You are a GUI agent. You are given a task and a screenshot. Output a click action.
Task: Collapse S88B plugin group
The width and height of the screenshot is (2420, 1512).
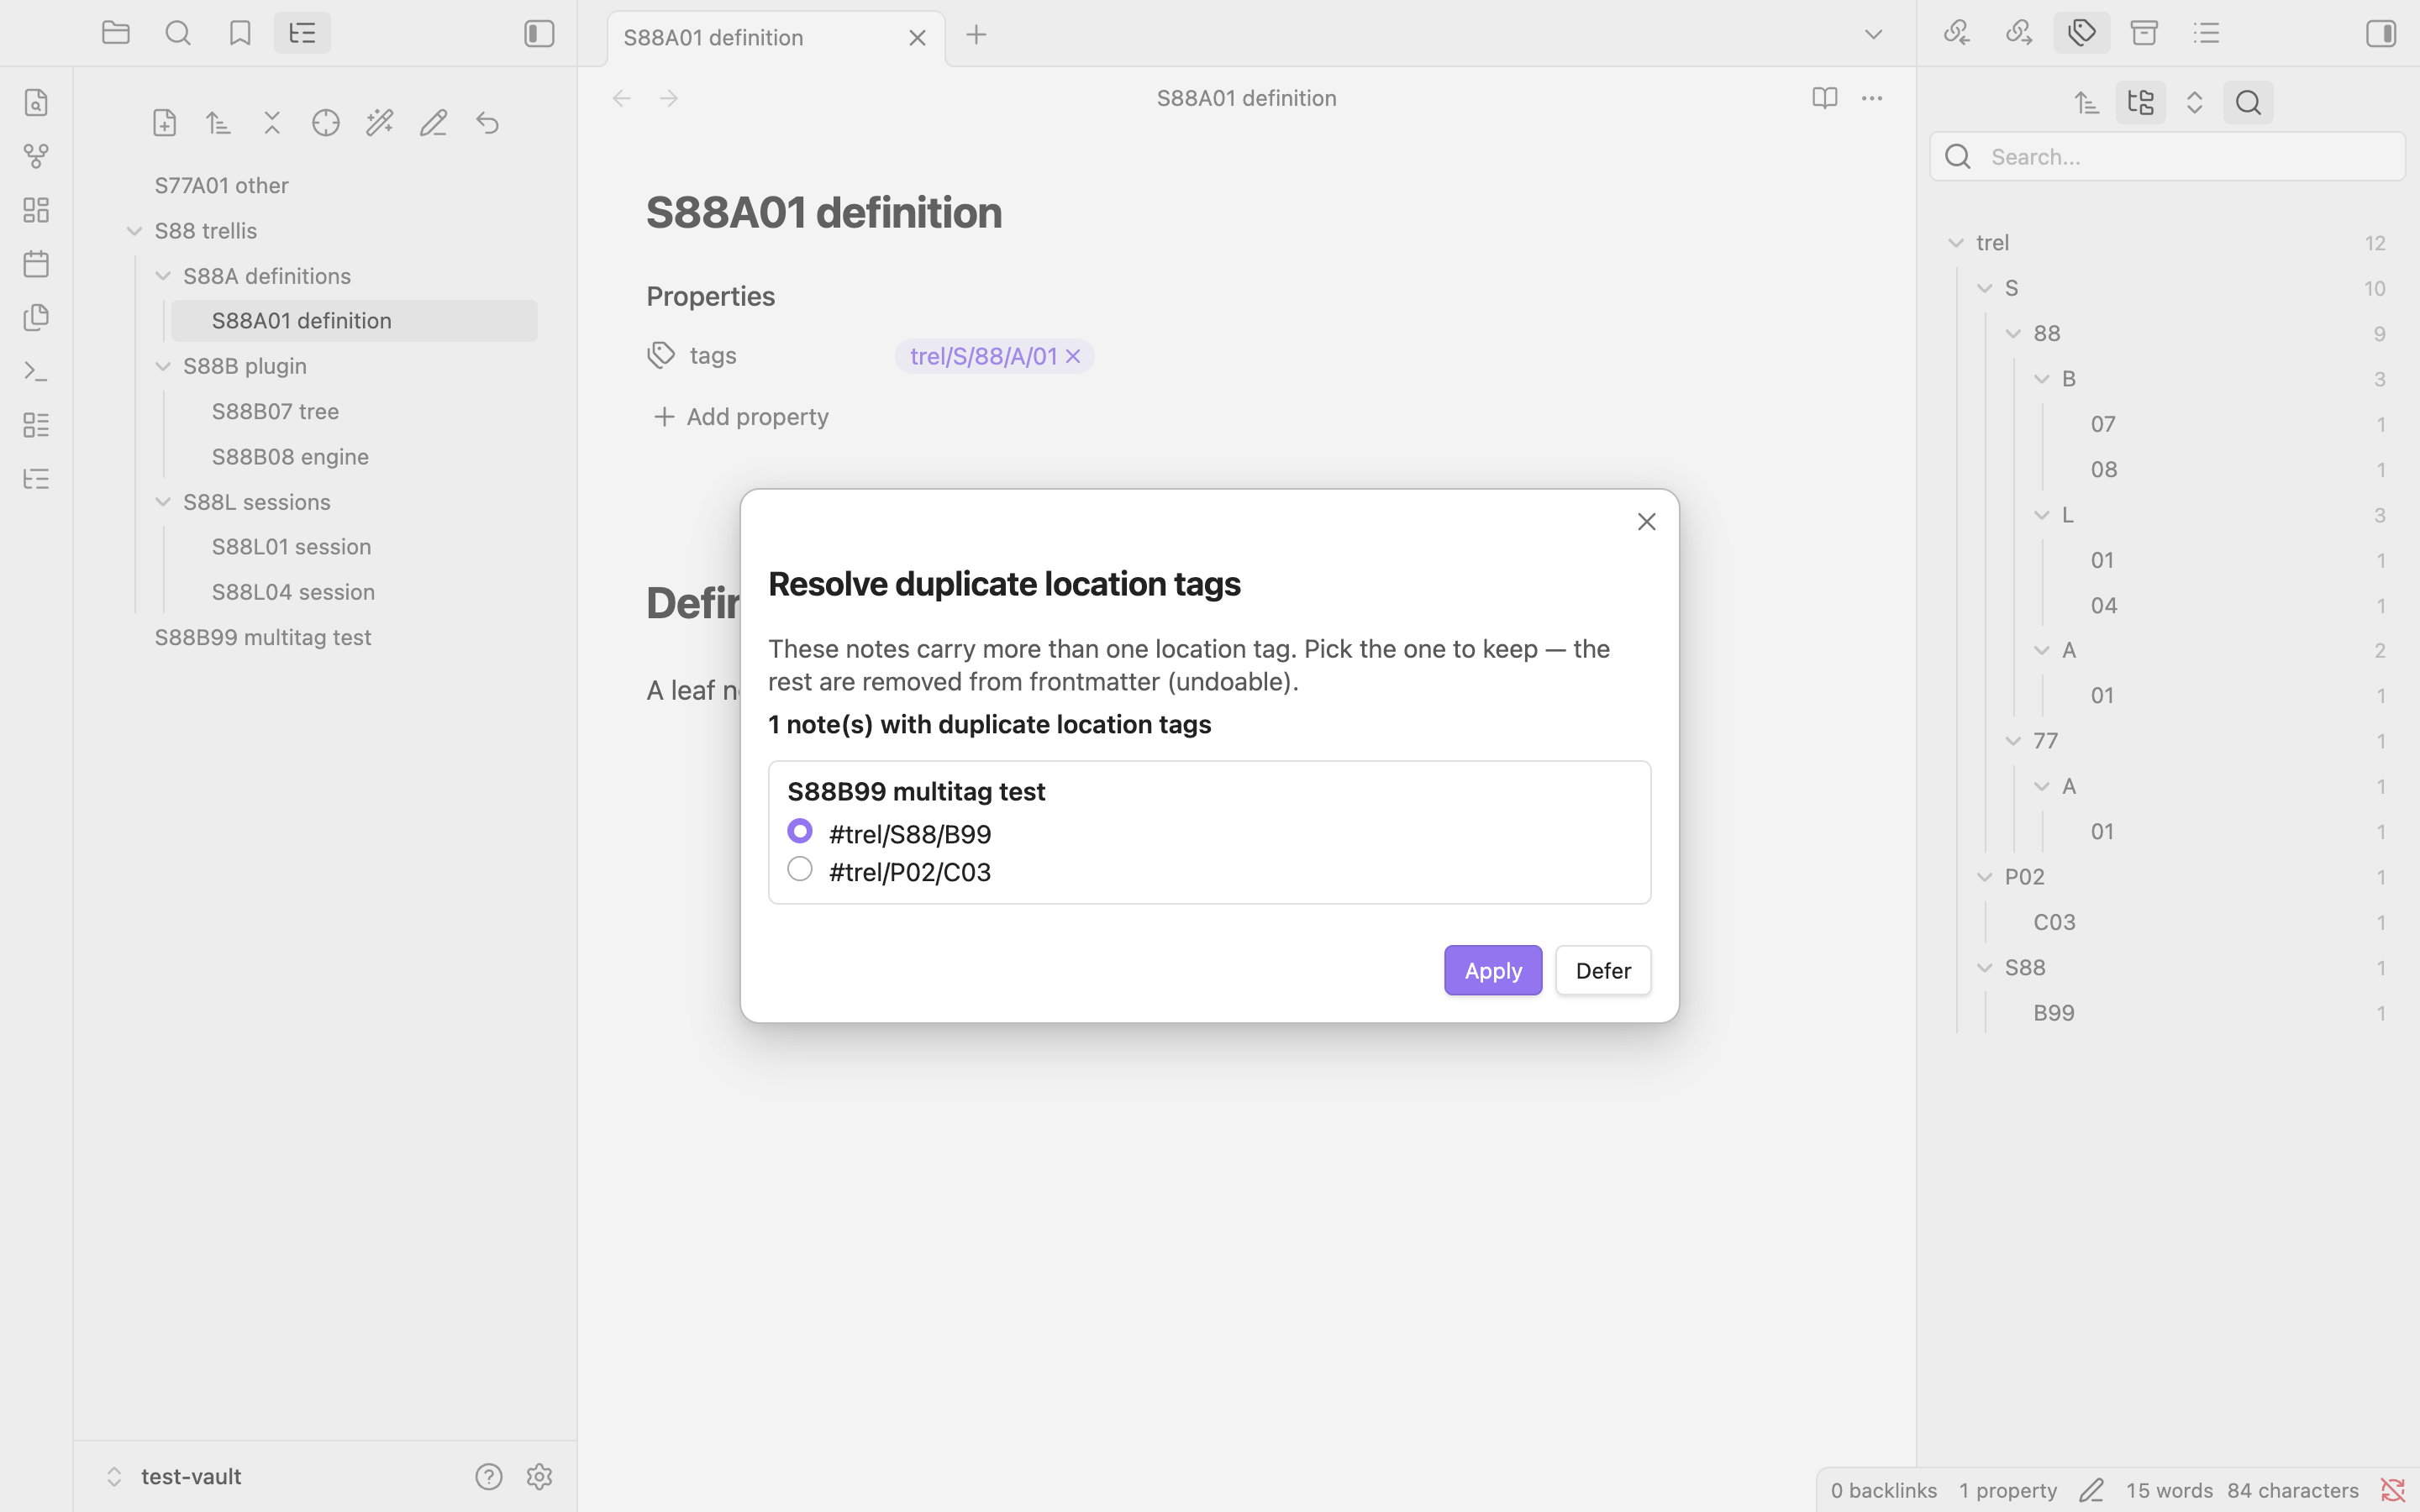tap(163, 366)
